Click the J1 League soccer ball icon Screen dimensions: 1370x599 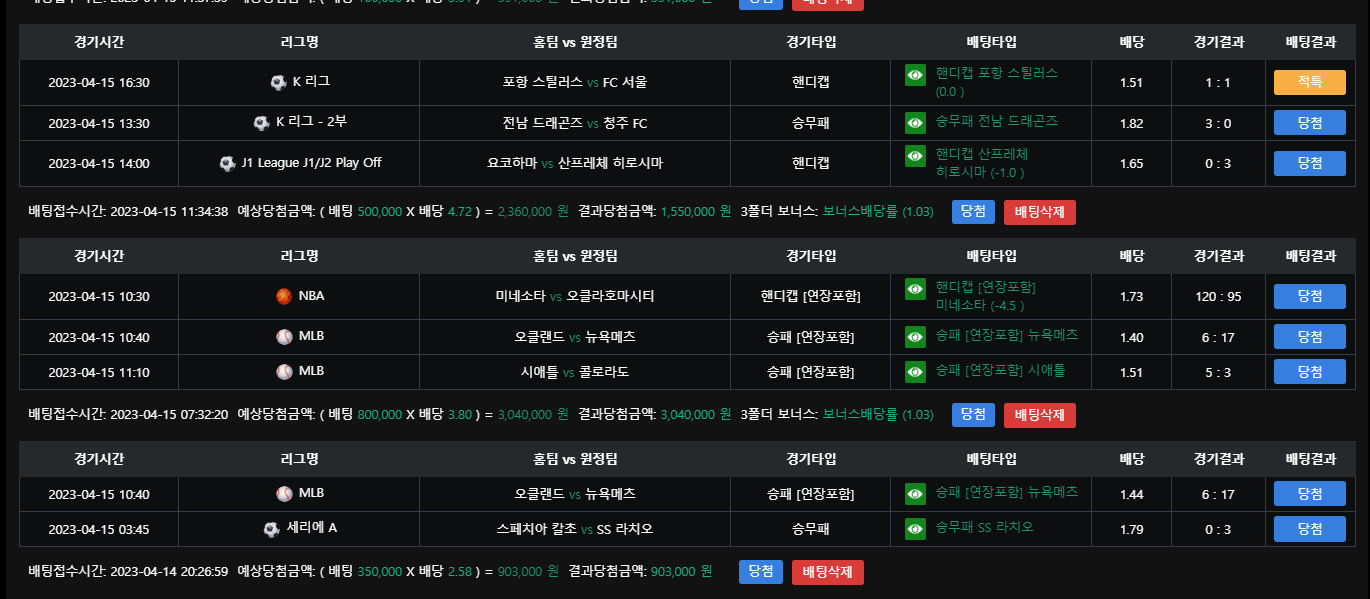tap(227, 163)
